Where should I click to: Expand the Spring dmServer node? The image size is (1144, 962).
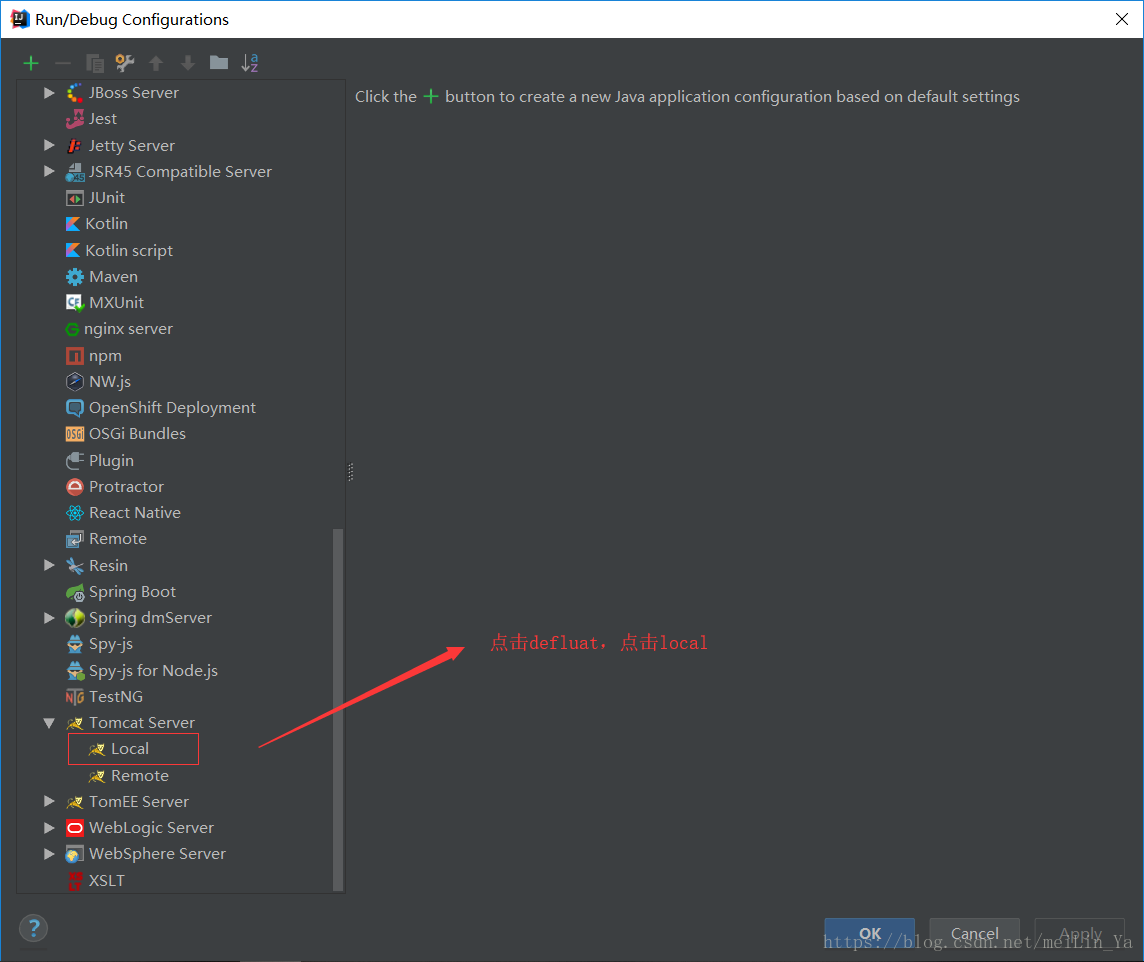pyautogui.click(x=49, y=618)
